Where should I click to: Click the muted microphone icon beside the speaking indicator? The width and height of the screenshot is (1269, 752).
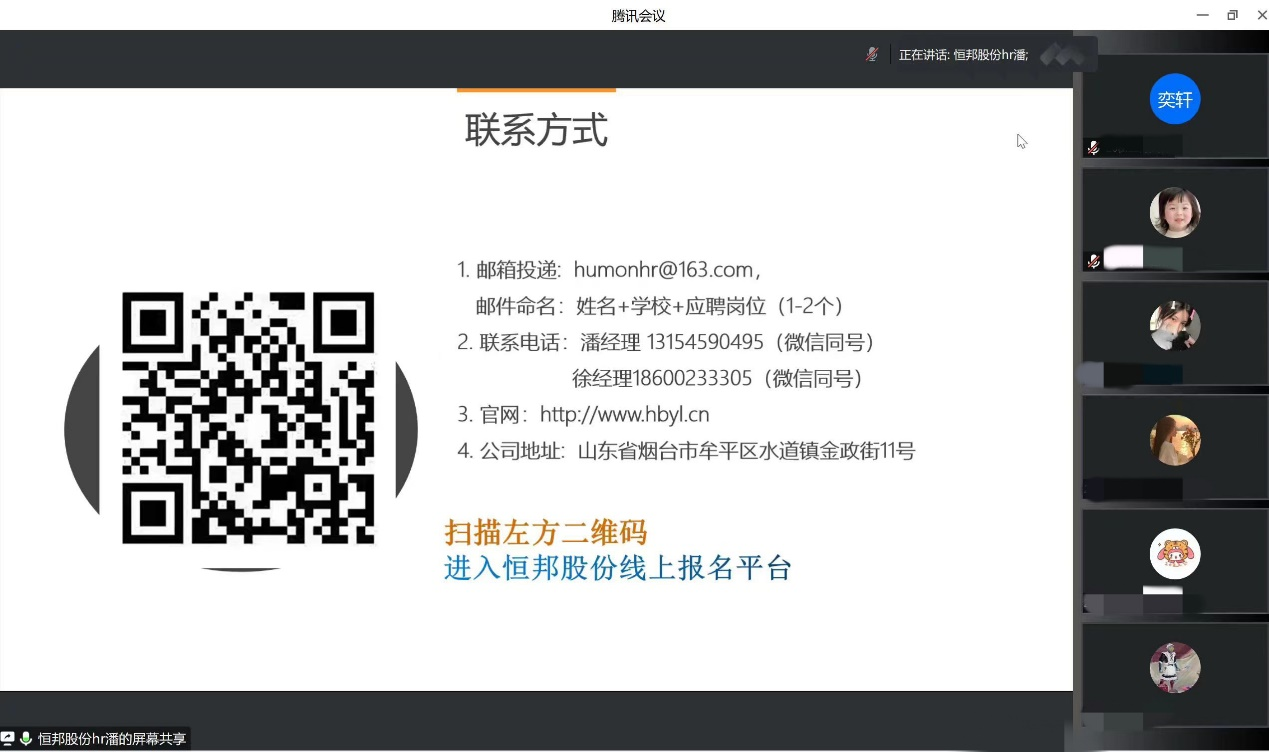(x=872, y=54)
